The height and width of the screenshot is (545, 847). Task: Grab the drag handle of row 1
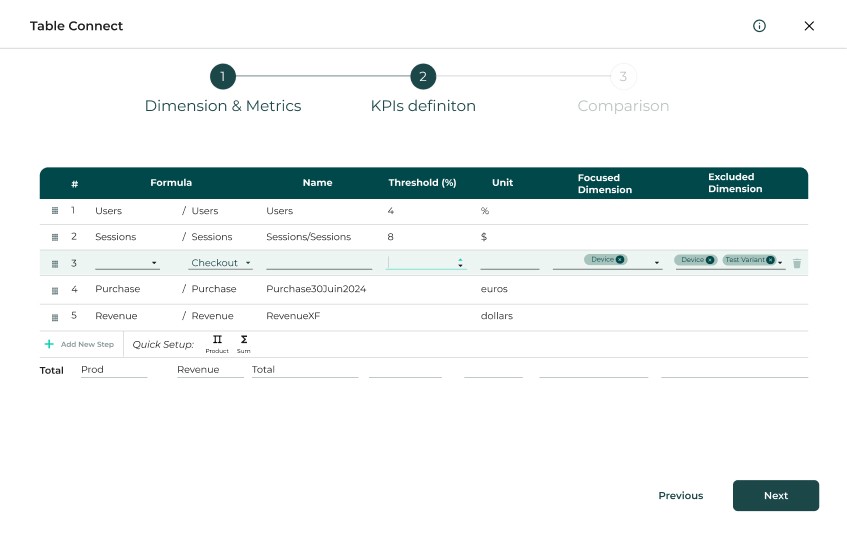click(55, 211)
